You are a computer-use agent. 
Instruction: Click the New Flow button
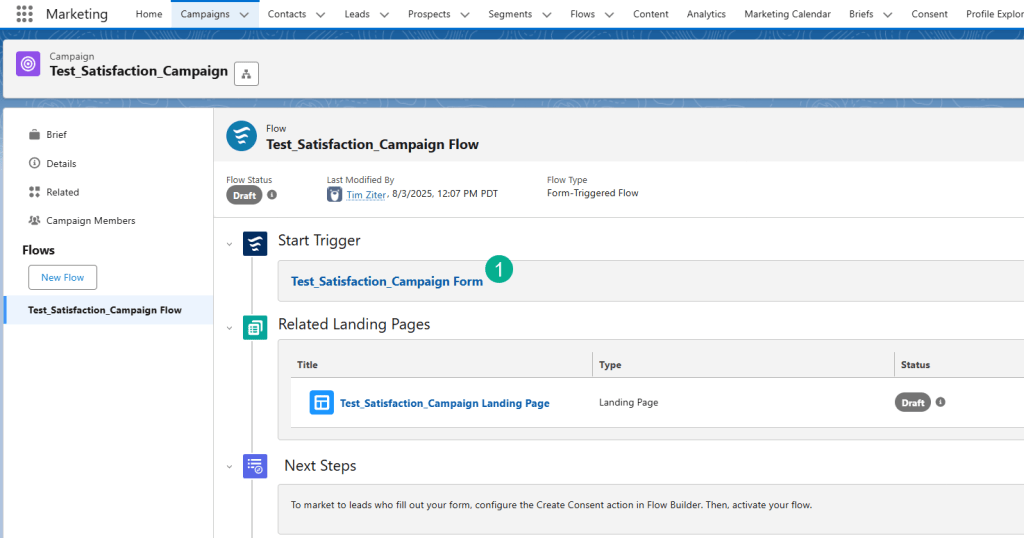click(x=62, y=277)
